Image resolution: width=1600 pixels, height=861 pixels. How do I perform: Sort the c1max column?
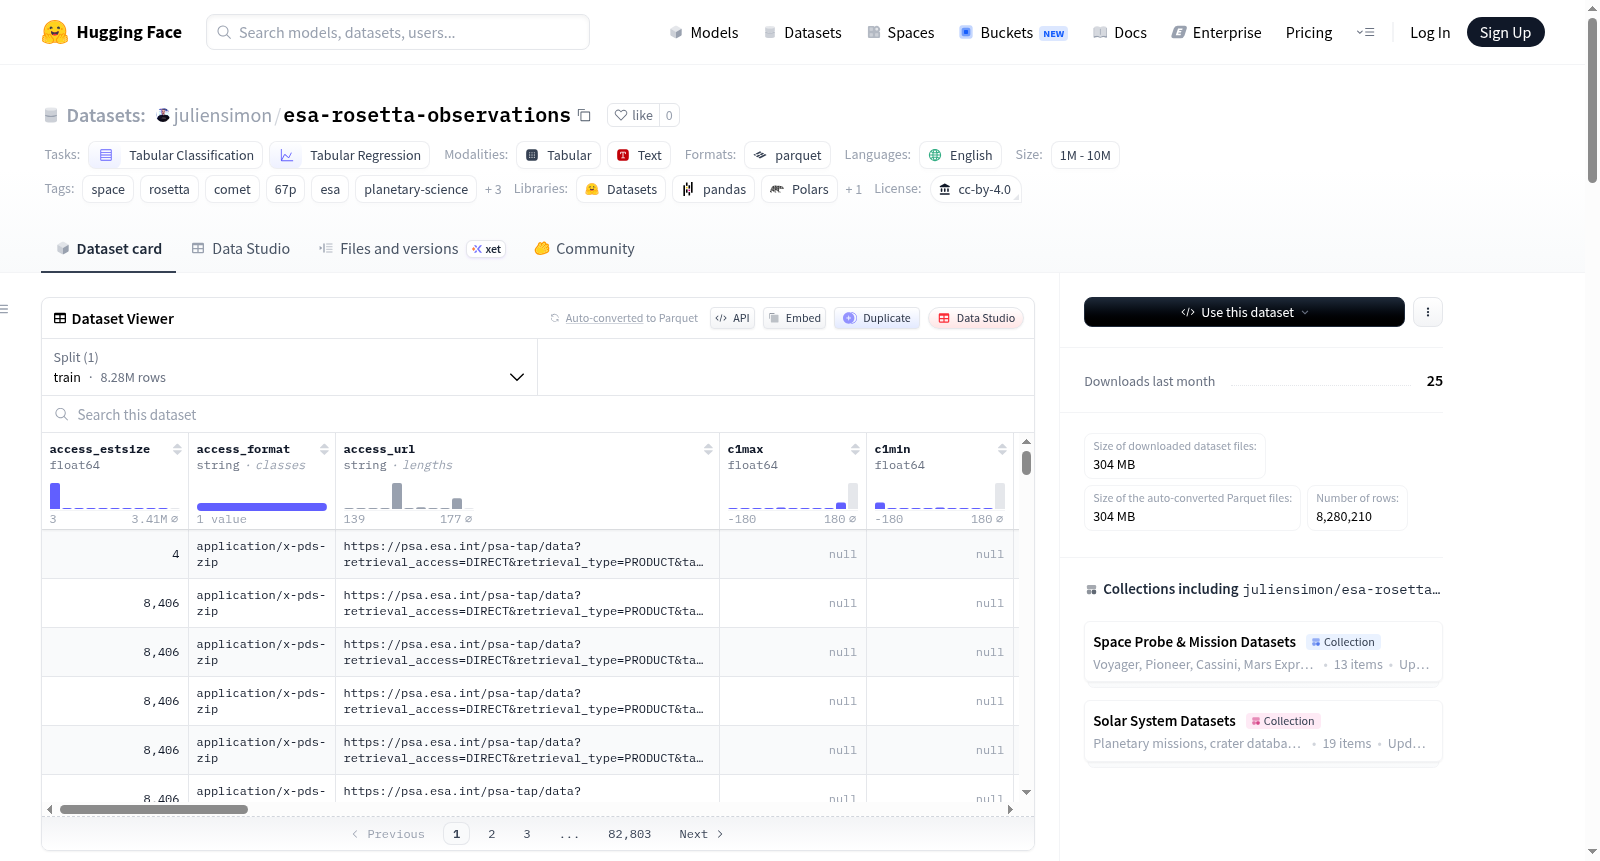coord(855,449)
